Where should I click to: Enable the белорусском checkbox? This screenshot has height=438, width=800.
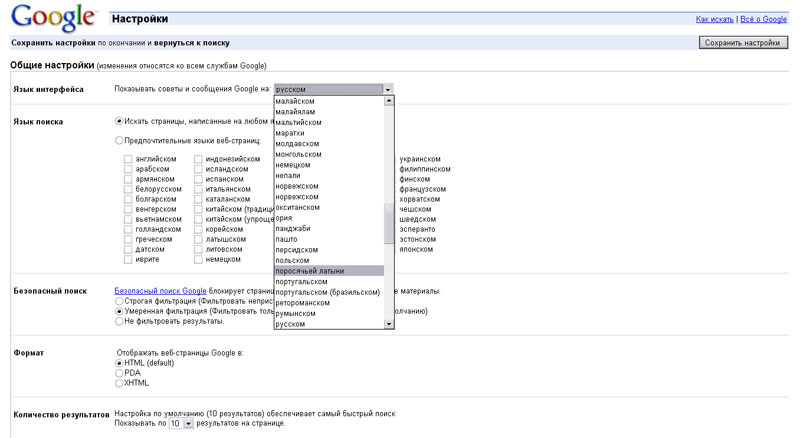click(x=128, y=189)
